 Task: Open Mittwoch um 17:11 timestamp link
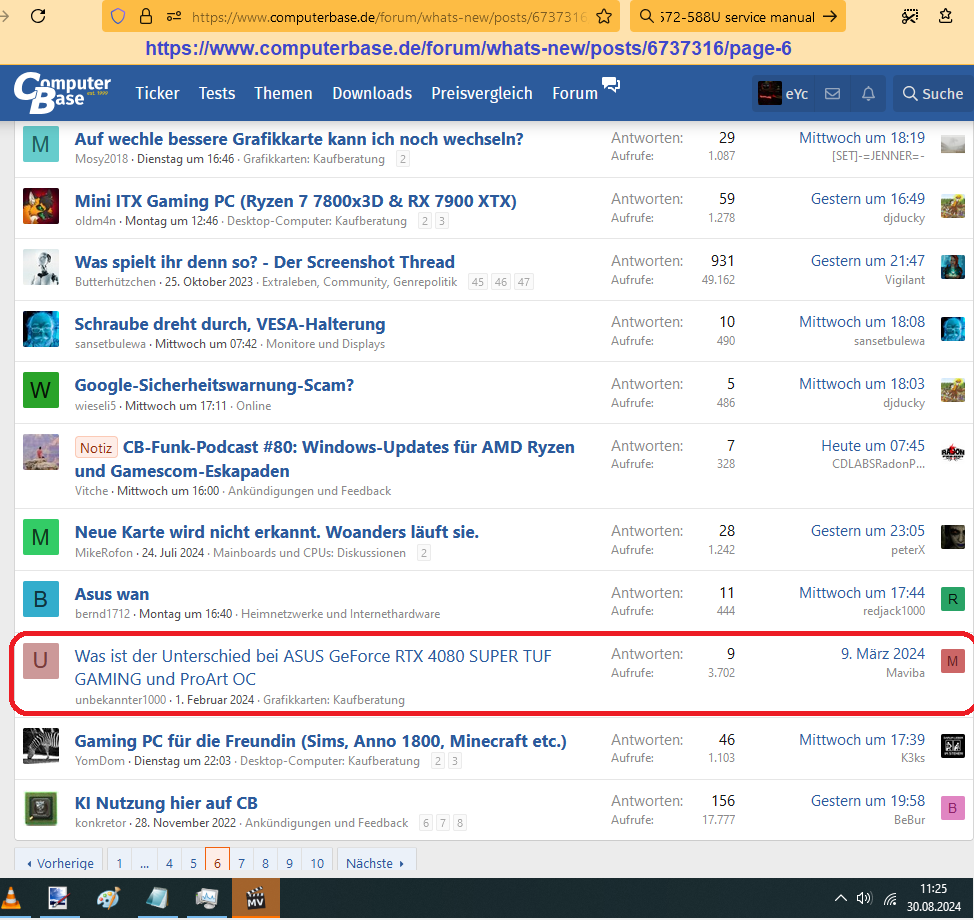pos(176,406)
